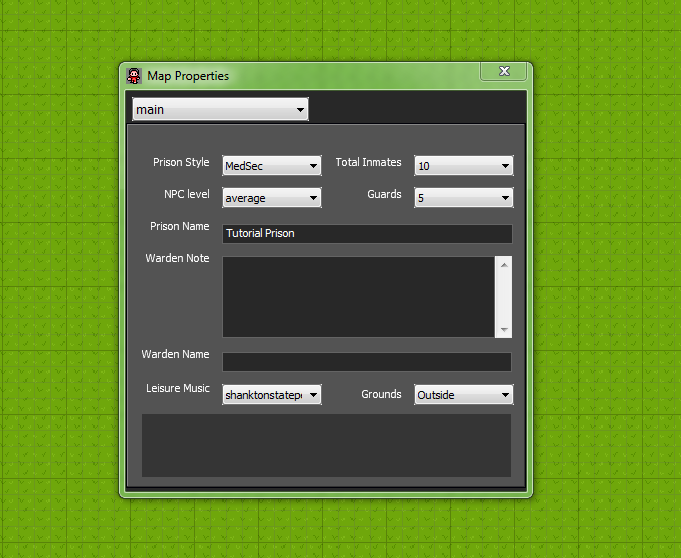
Task: Expand the Grounds Outside dropdown
Action: 464,395
